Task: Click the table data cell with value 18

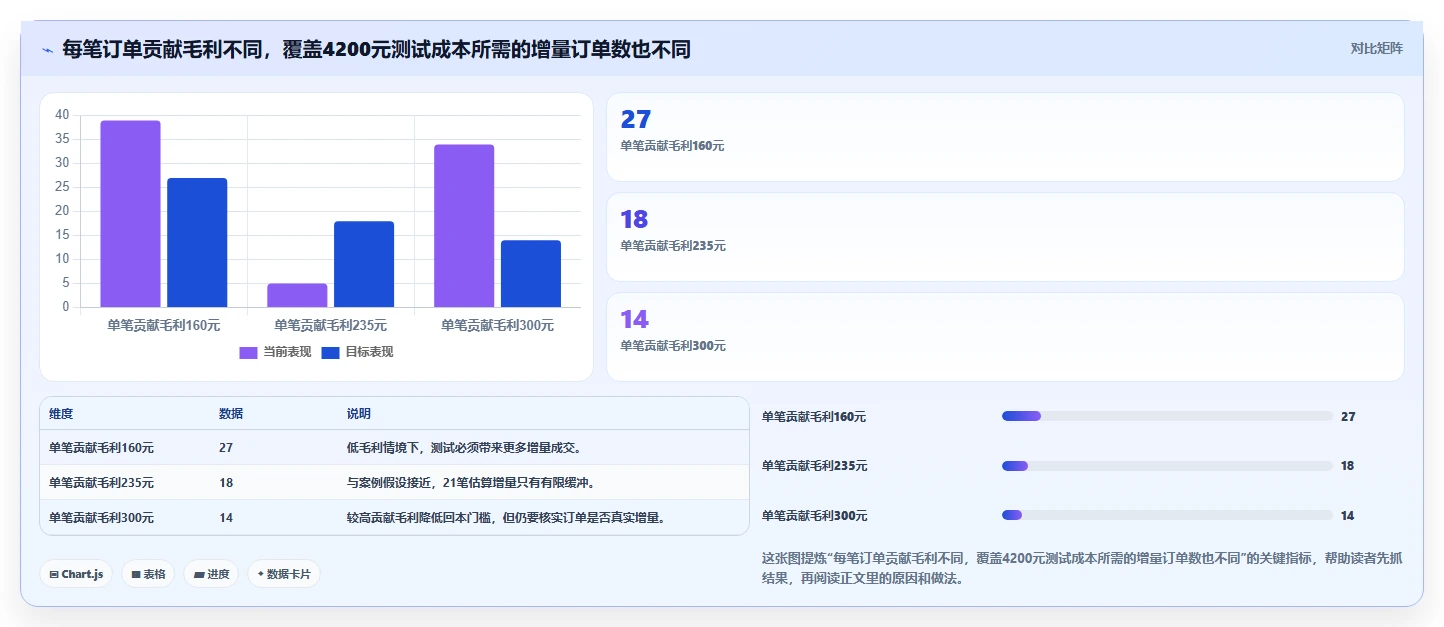Action: click(226, 482)
